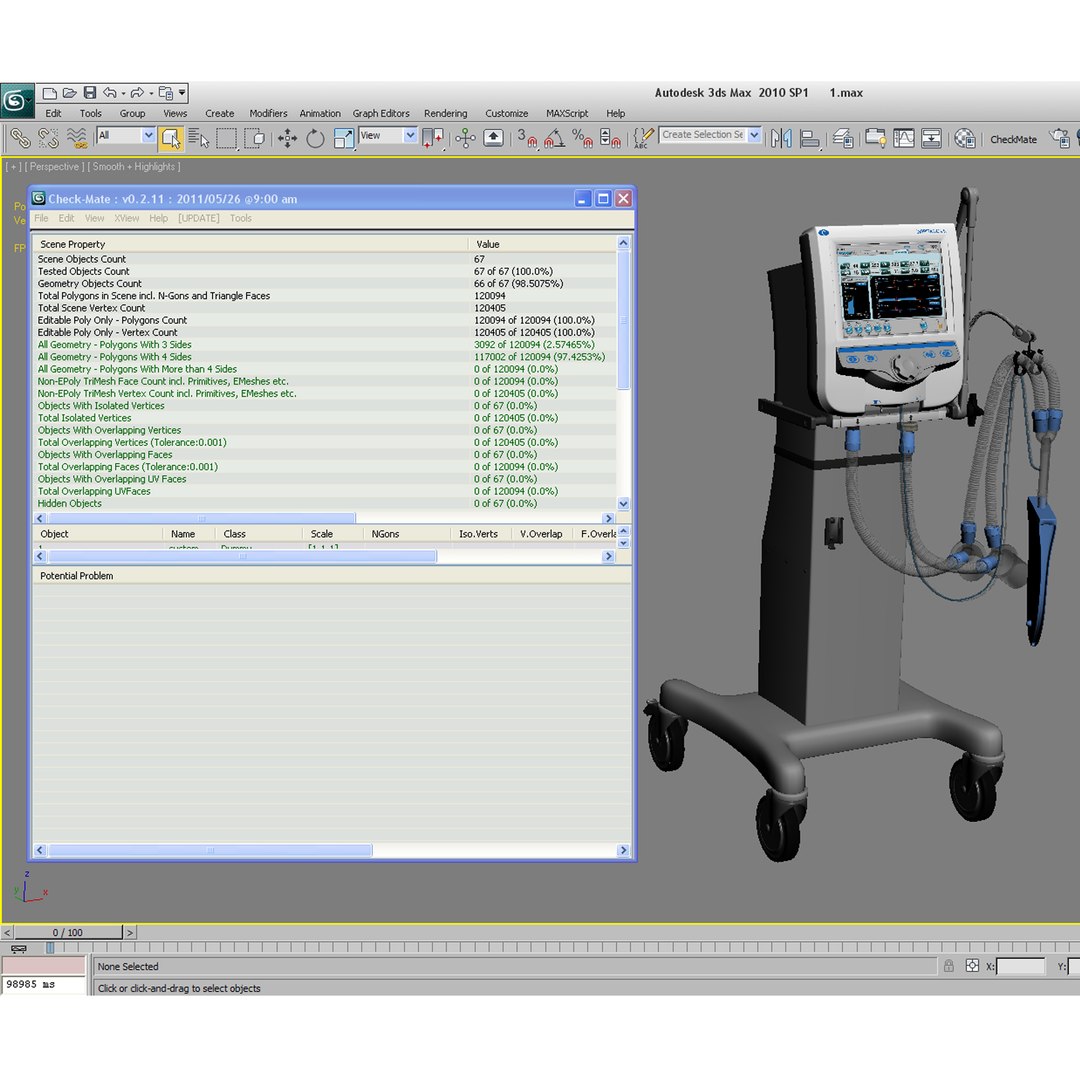Open Tools menu in Check-Mate window
Viewport: 1080px width, 1080px height.
tap(240, 218)
